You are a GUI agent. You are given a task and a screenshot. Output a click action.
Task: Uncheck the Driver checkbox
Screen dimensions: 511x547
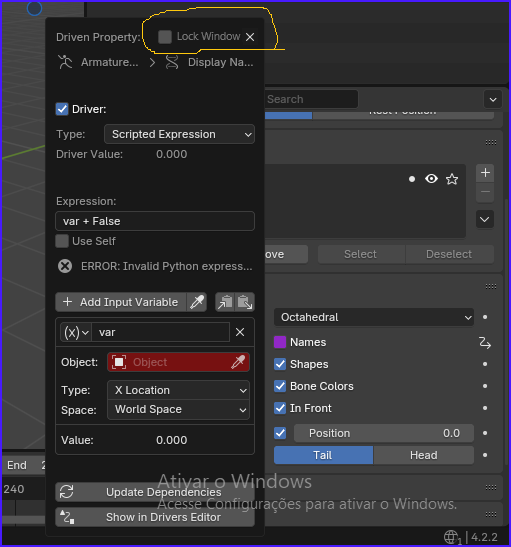pyautogui.click(x=62, y=109)
